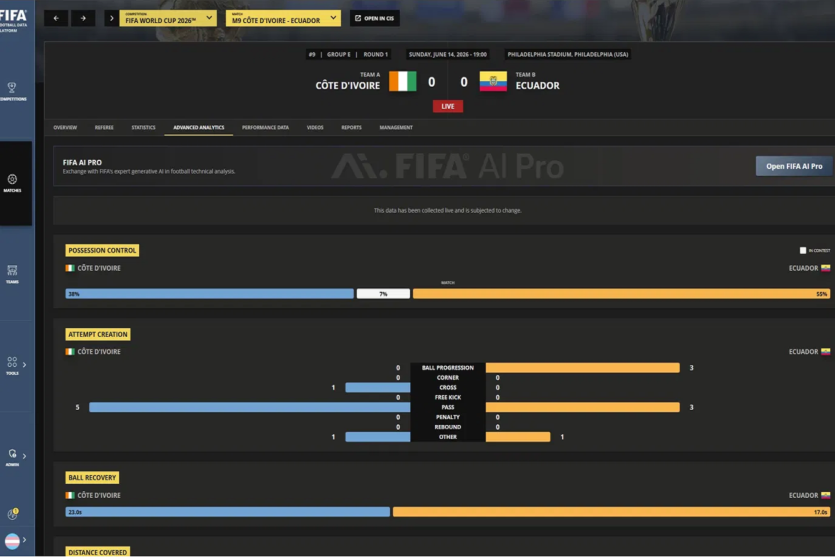The image size is (835, 557).
Task: Click the white 7% in-contest possession bar
Action: click(x=383, y=294)
